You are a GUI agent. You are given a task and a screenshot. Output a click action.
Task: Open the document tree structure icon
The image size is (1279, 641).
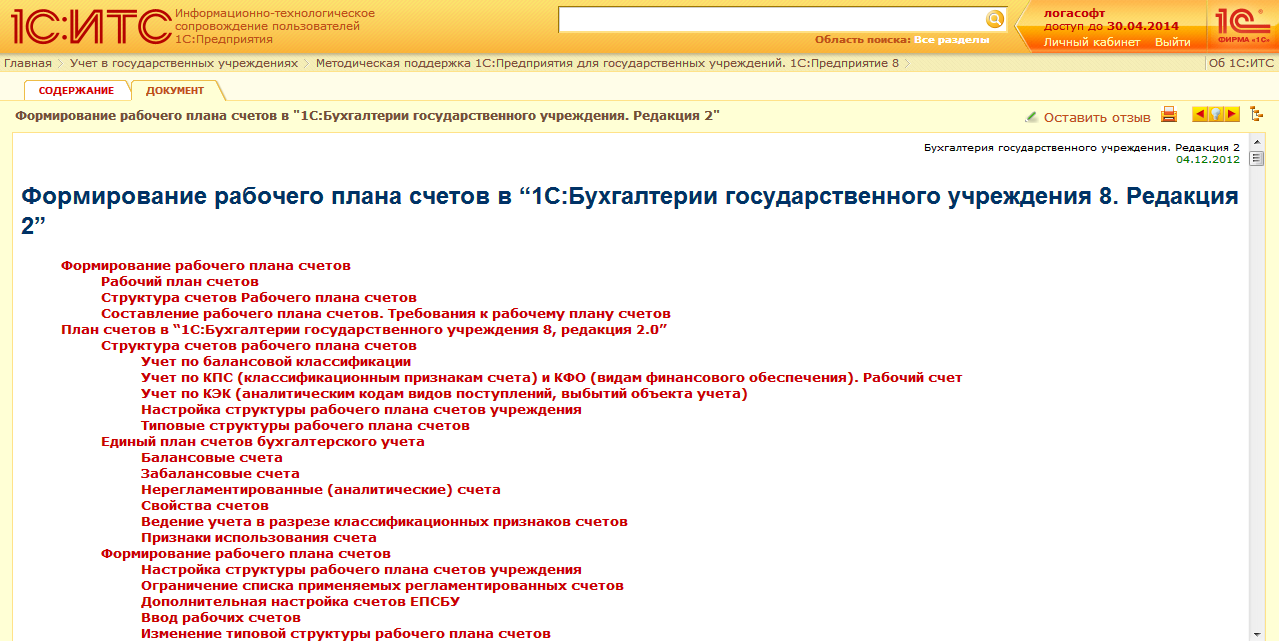point(1257,115)
